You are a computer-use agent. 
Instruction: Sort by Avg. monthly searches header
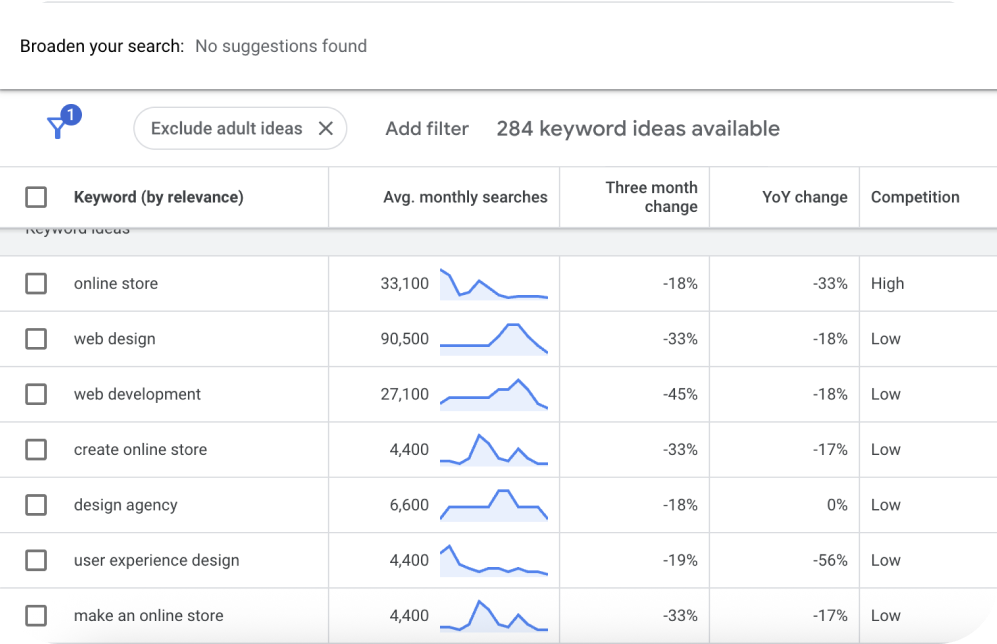[x=465, y=197]
